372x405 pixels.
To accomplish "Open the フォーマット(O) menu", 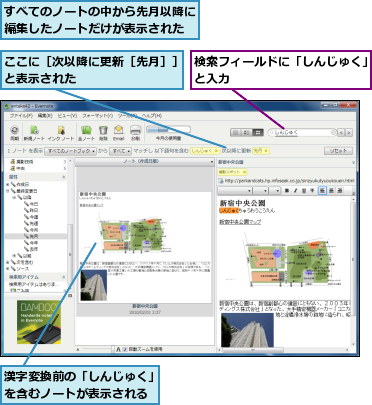I will click(97, 116).
